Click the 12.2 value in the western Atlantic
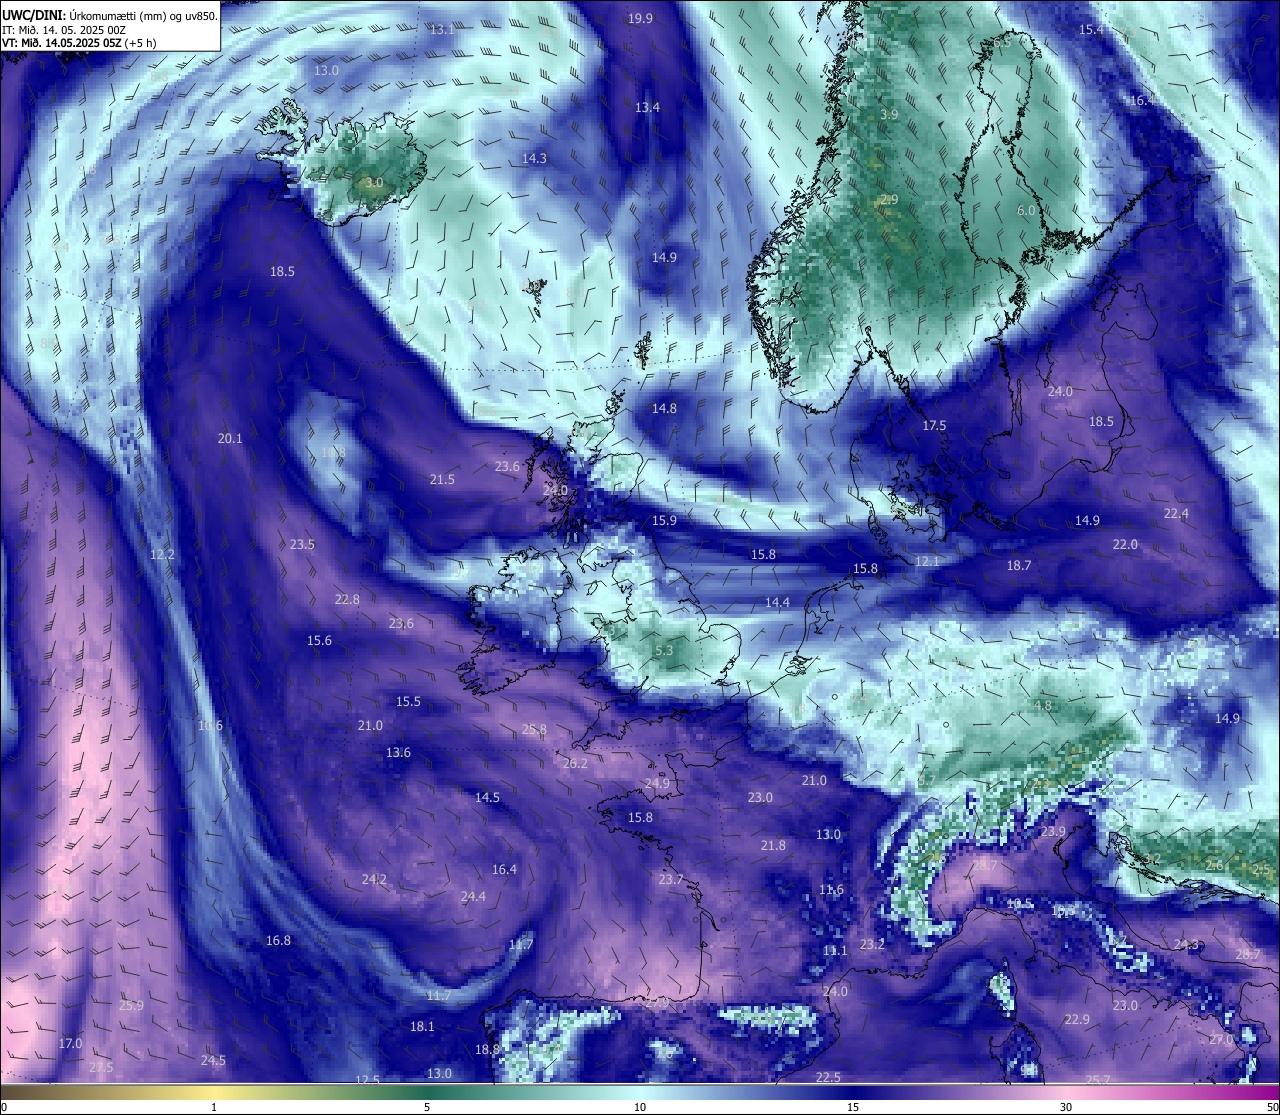This screenshot has height=1115, width=1280. [x=162, y=555]
